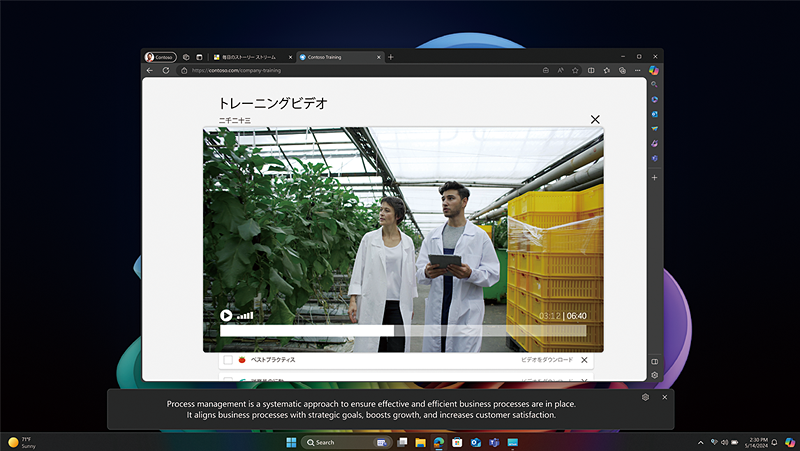The width and height of the screenshot is (800, 451).
Task: Activate Read aloud icon
Action: point(560,70)
